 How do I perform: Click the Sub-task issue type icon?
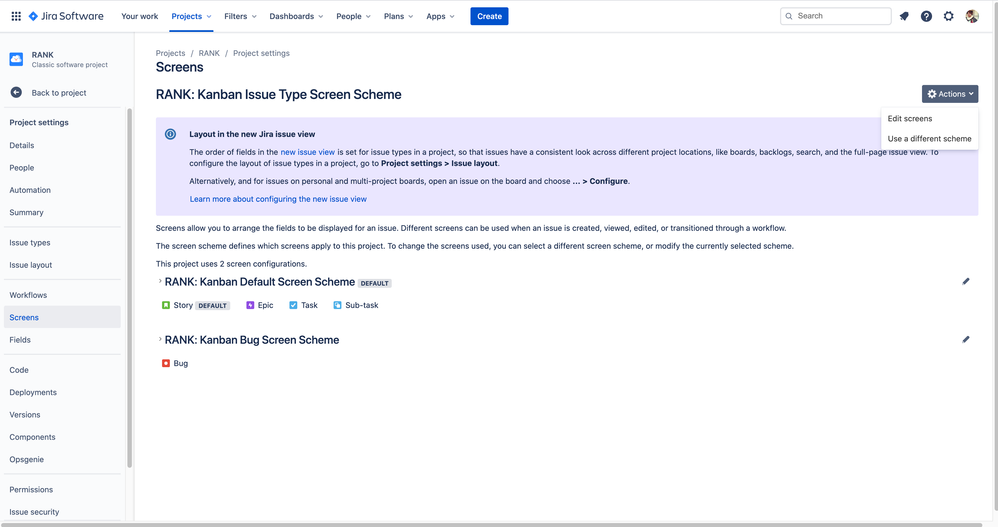(337, 306)
